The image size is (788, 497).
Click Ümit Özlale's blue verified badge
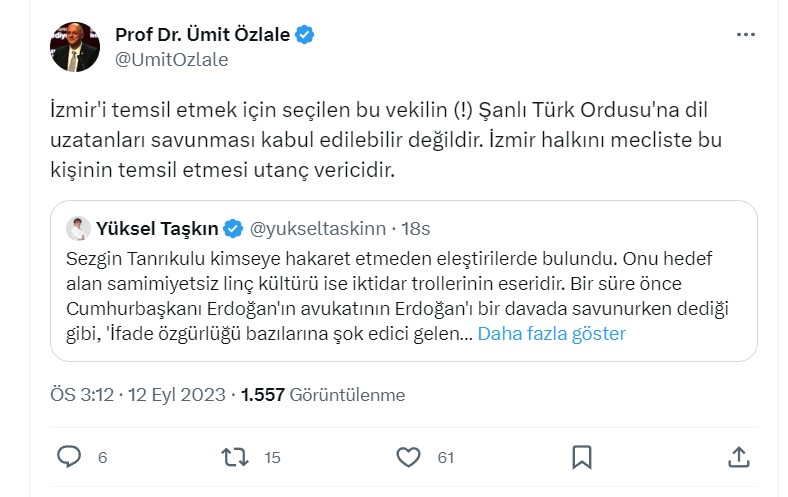point(305,35)
